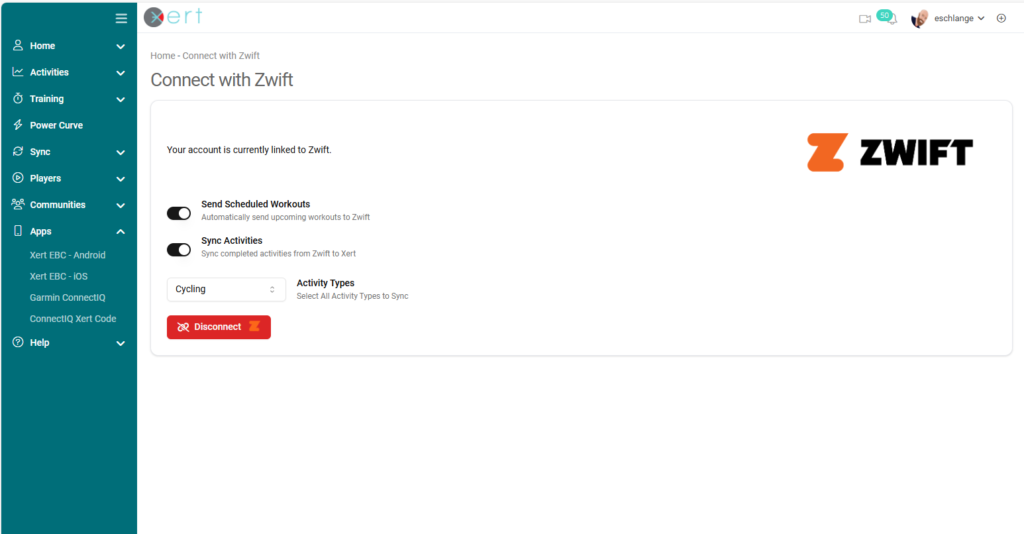Toggle Sync Activities switch
The width and height of the screenshot is (1024, 534).
(x=179, y=250)
